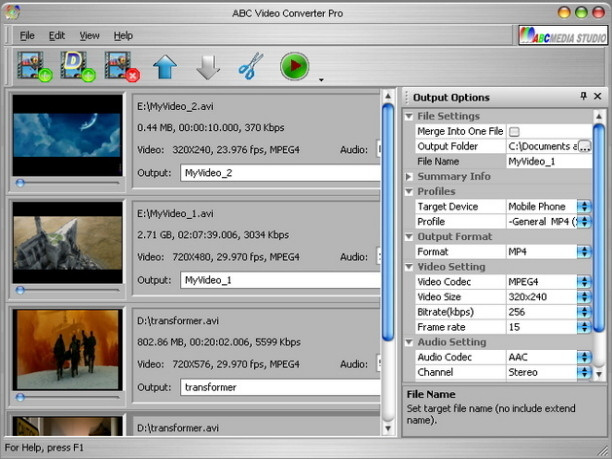Click the app icon in title bar
Viewport: 612px width, 459px height.
[x=12, y=12]
